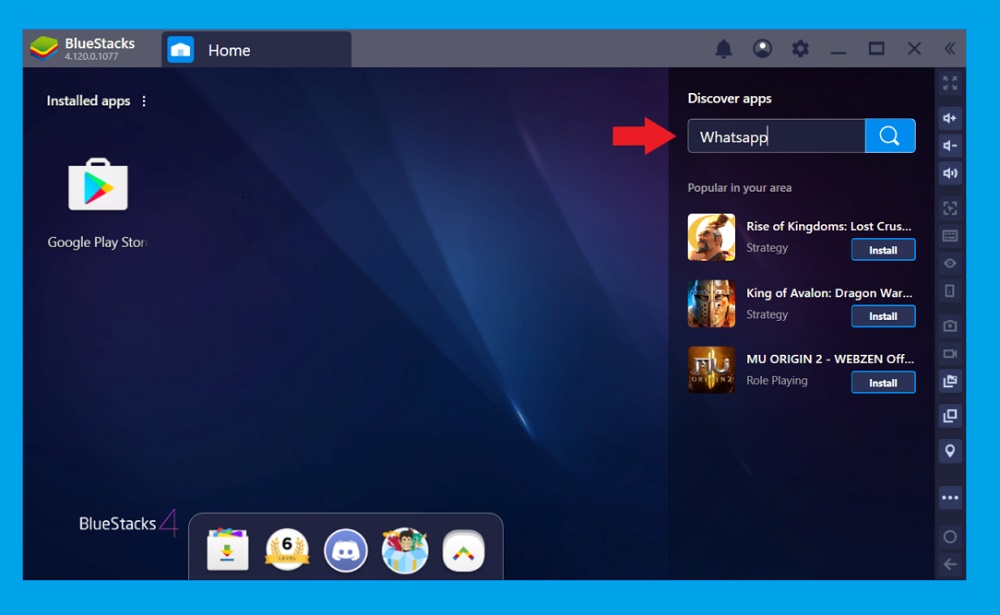This screenshot has height=615, width=1000.
Task: Open the Google Play Store app
Action: click(98, 184)
